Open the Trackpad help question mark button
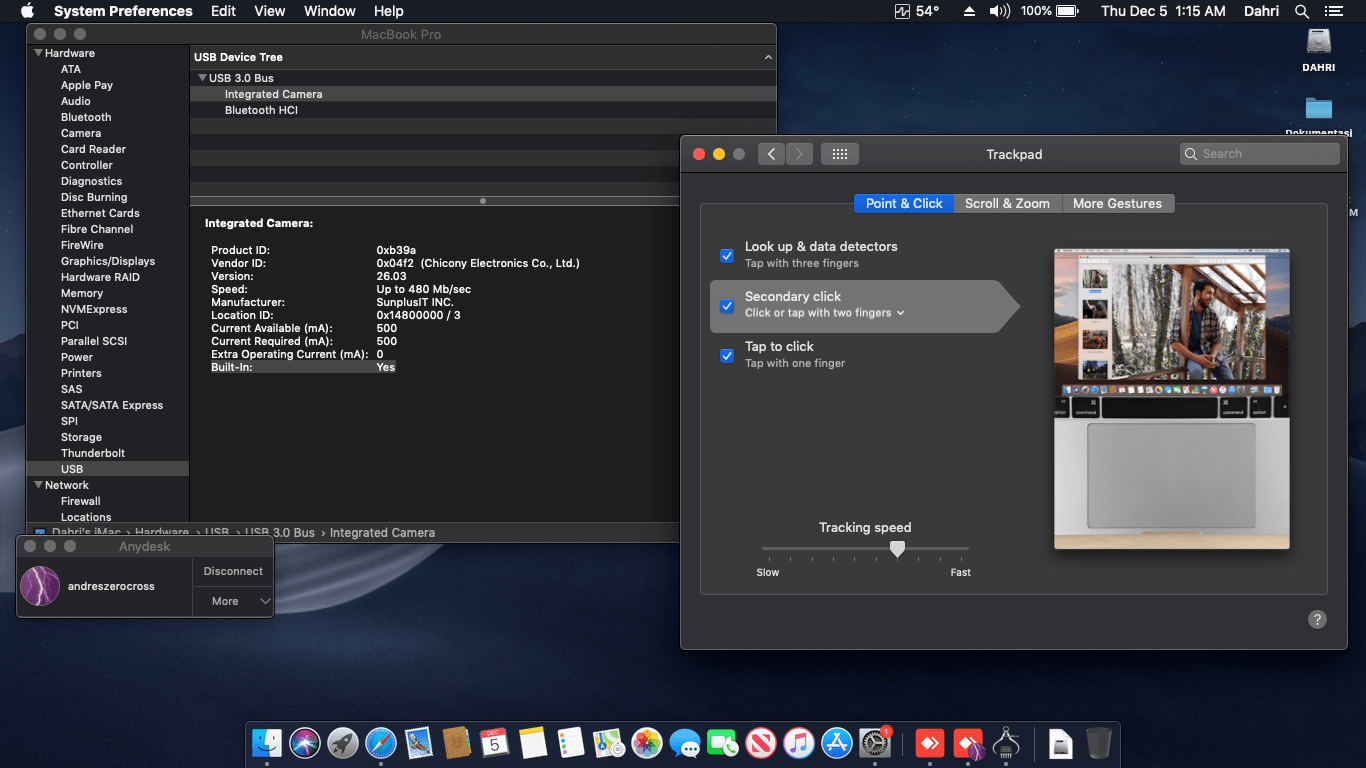This screenshot has height=768, width=1366. [x=1317, y=620]
